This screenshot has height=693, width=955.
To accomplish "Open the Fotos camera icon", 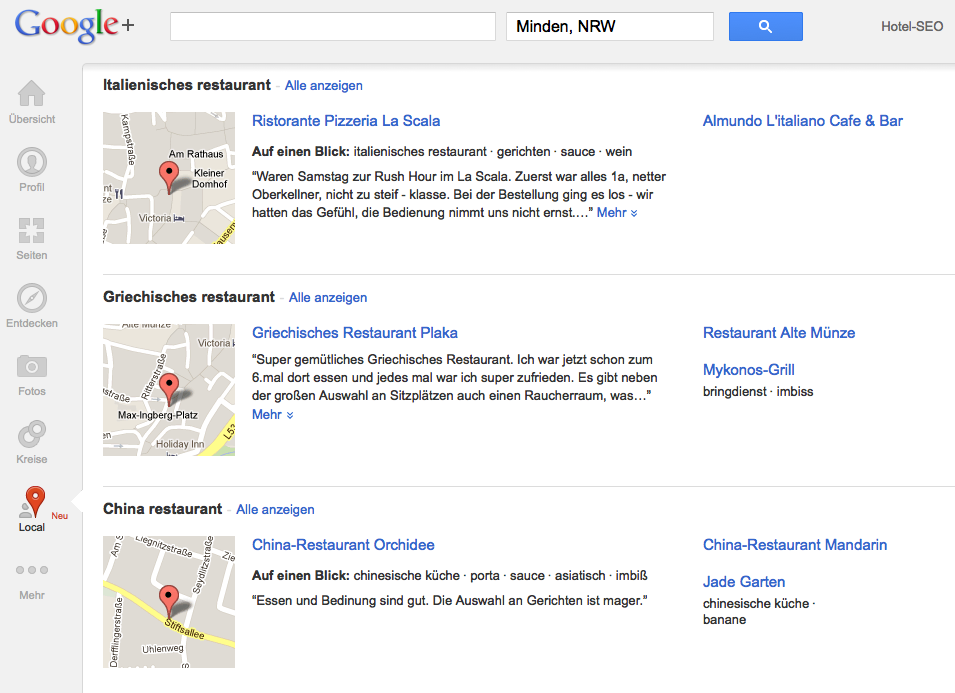I will click(32, 366).
